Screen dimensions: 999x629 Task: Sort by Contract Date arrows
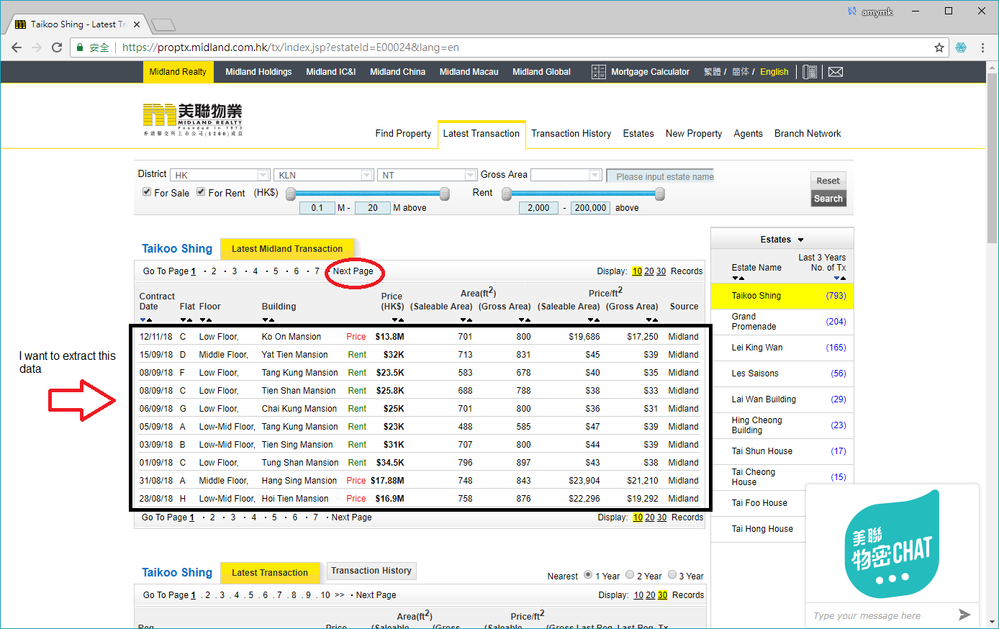click(x=146, y=320)
